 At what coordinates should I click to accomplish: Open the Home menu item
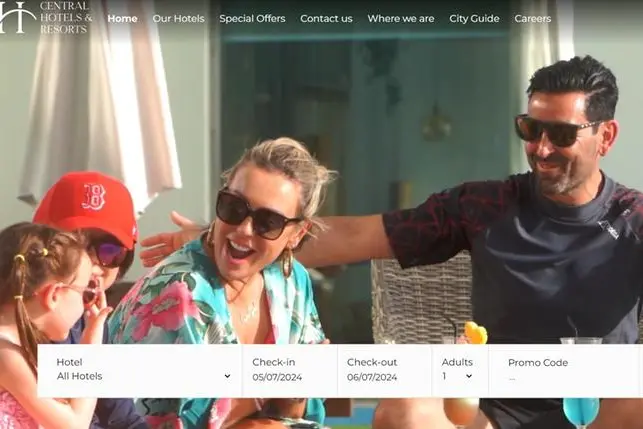(x=122, y=18)
